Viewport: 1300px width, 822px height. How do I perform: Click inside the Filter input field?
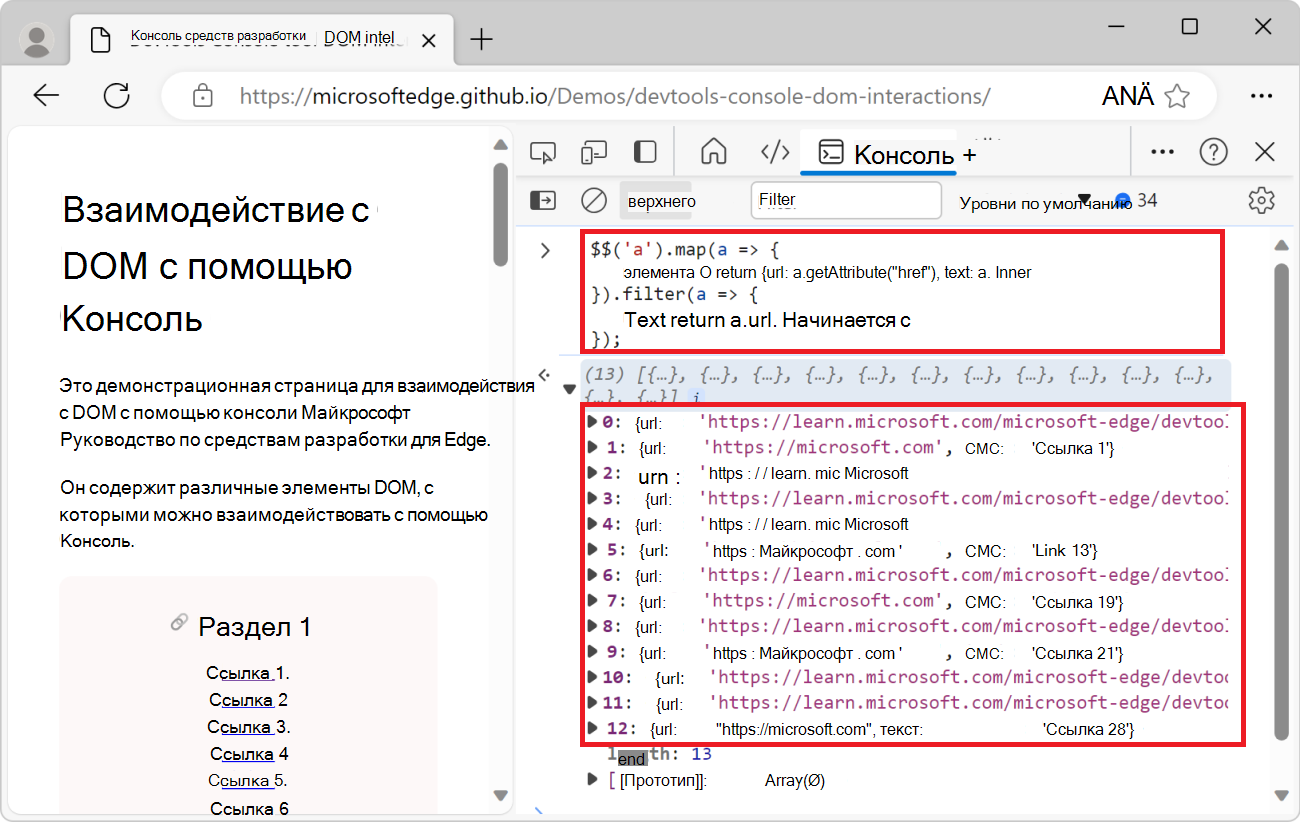click(x=845, y=200)
